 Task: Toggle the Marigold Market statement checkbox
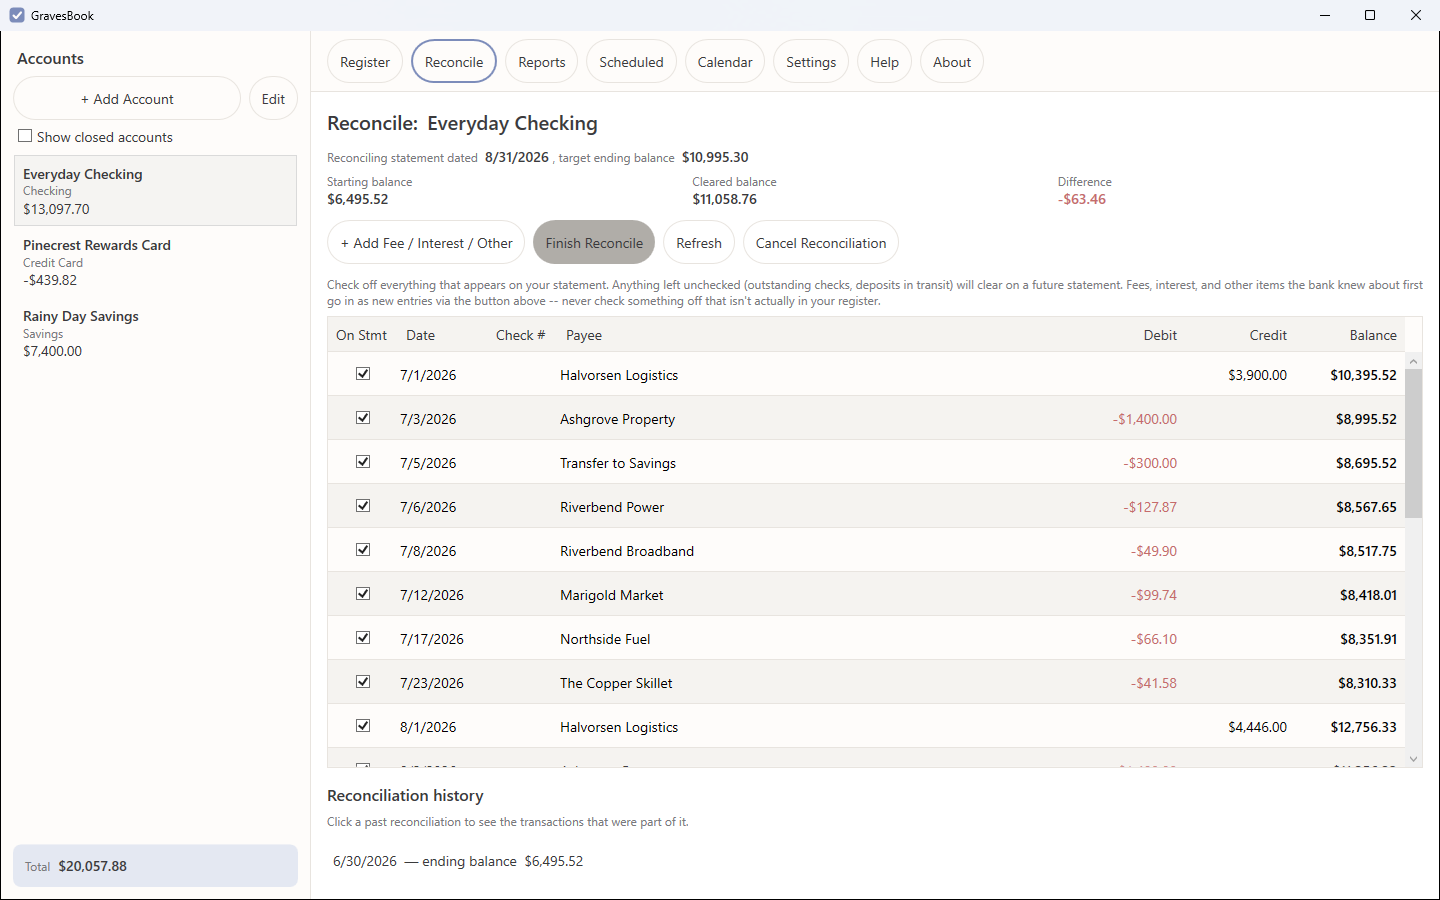pyautogui.click(x=363, y=594)
